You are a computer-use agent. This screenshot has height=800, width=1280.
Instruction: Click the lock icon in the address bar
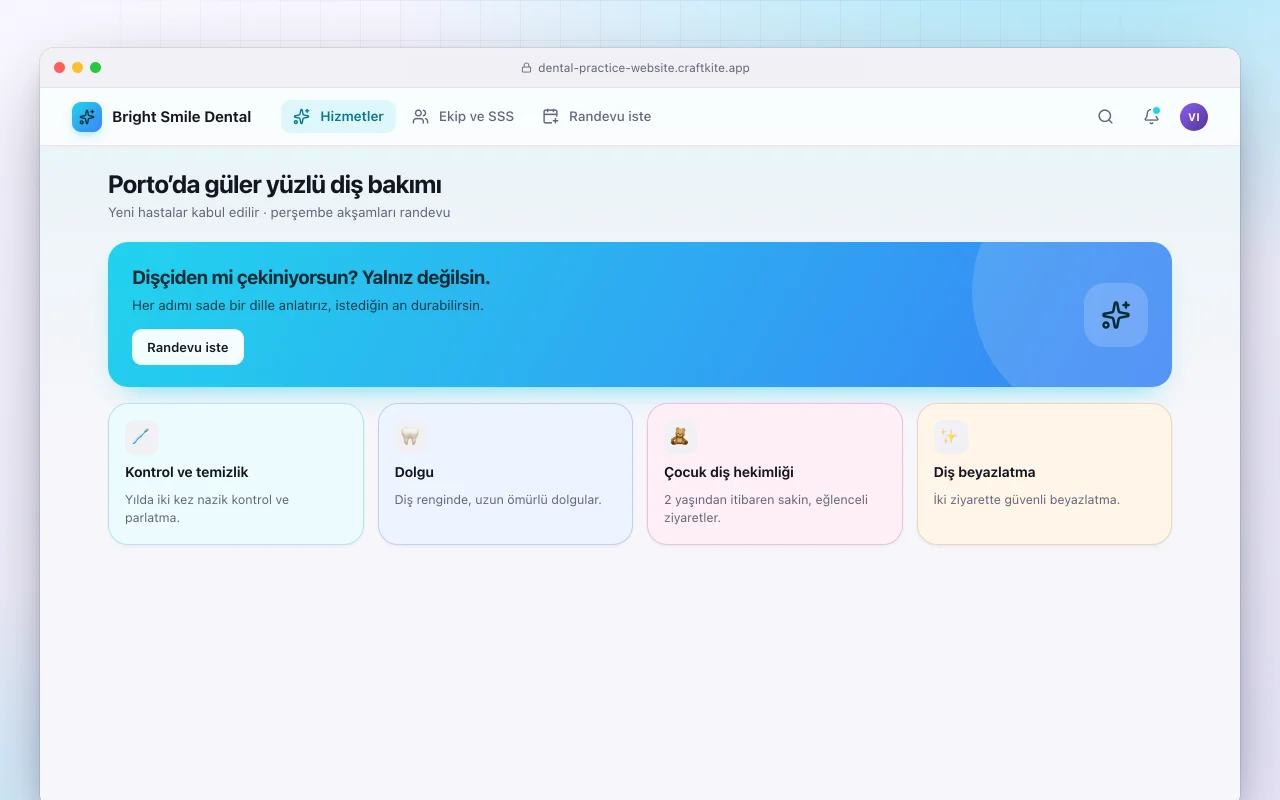[527, 68]
